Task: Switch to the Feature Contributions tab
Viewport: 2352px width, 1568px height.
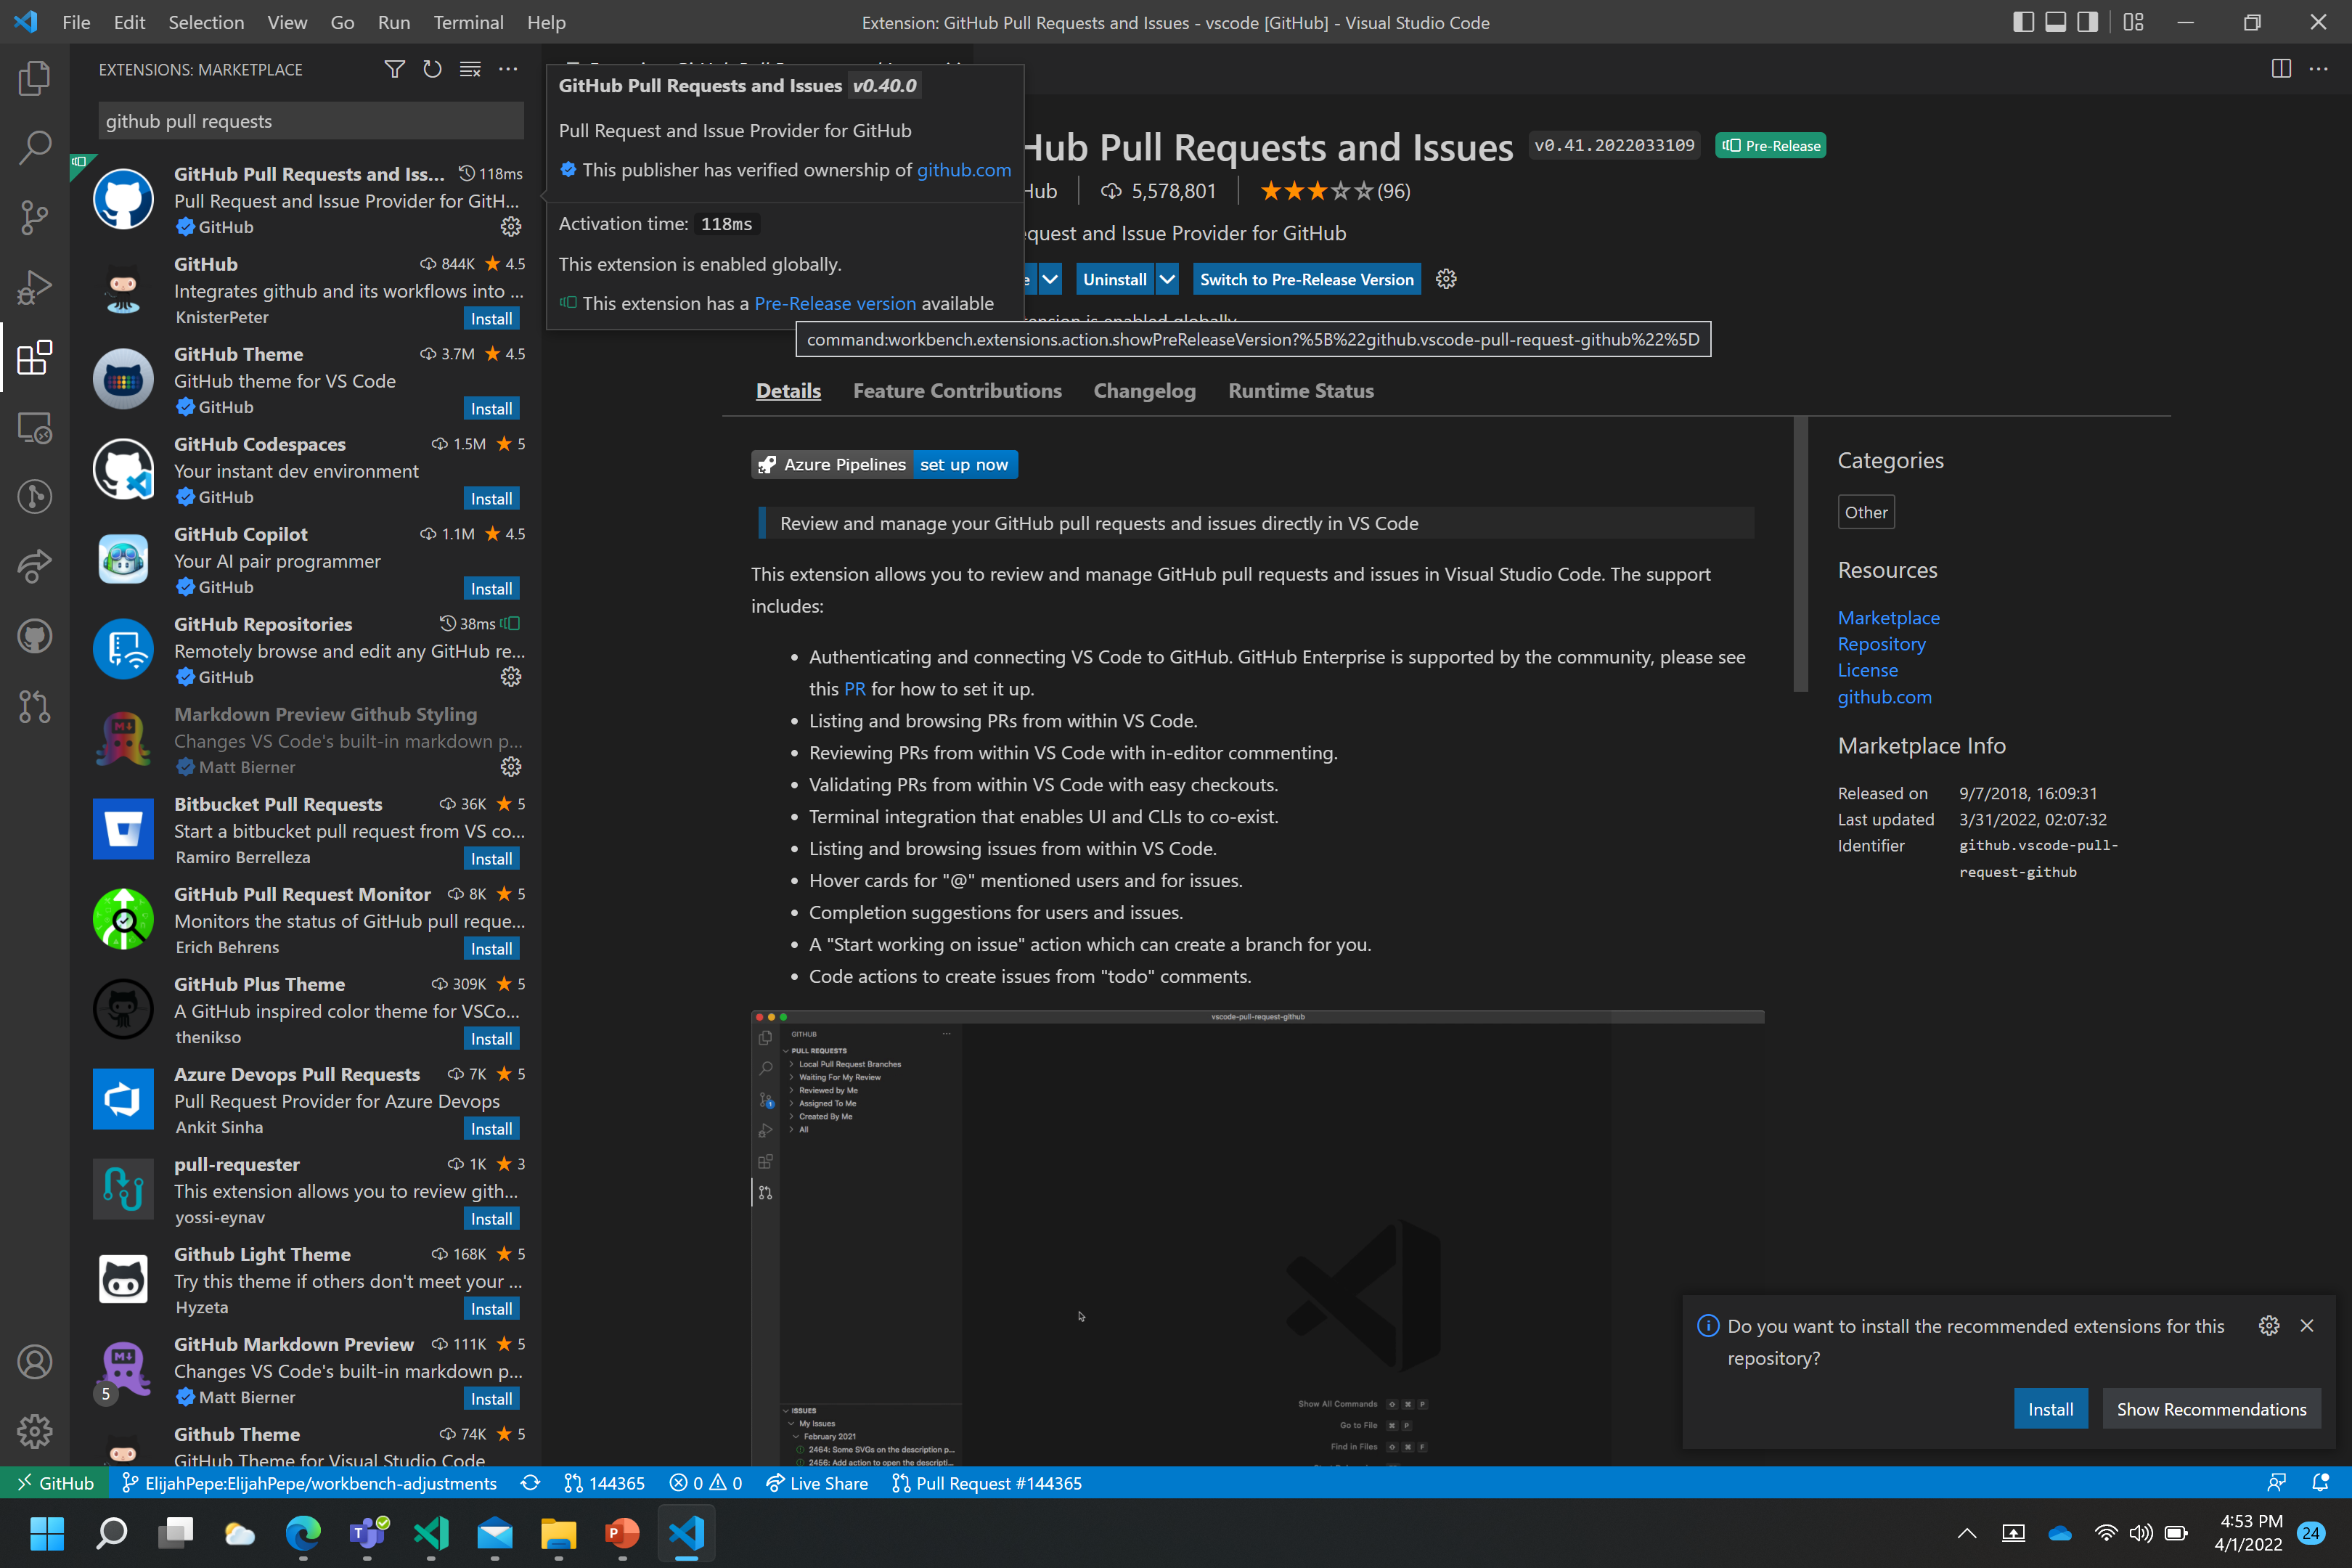Action: click(x=957, y=391)
